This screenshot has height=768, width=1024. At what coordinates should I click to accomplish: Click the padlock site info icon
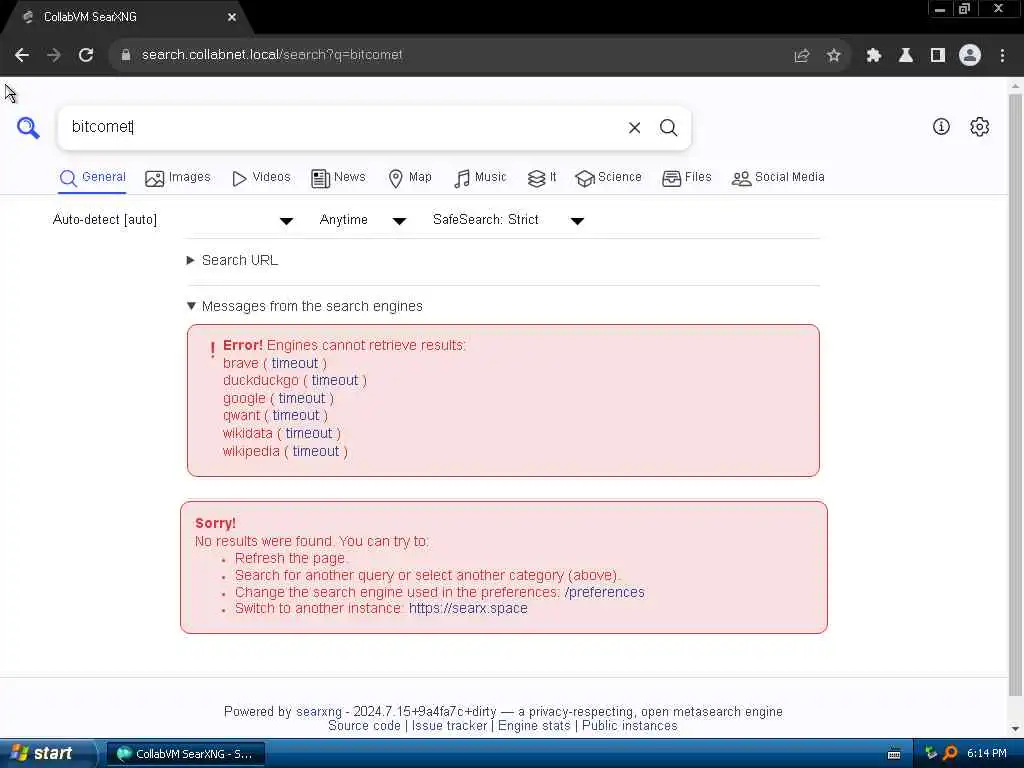126,55
